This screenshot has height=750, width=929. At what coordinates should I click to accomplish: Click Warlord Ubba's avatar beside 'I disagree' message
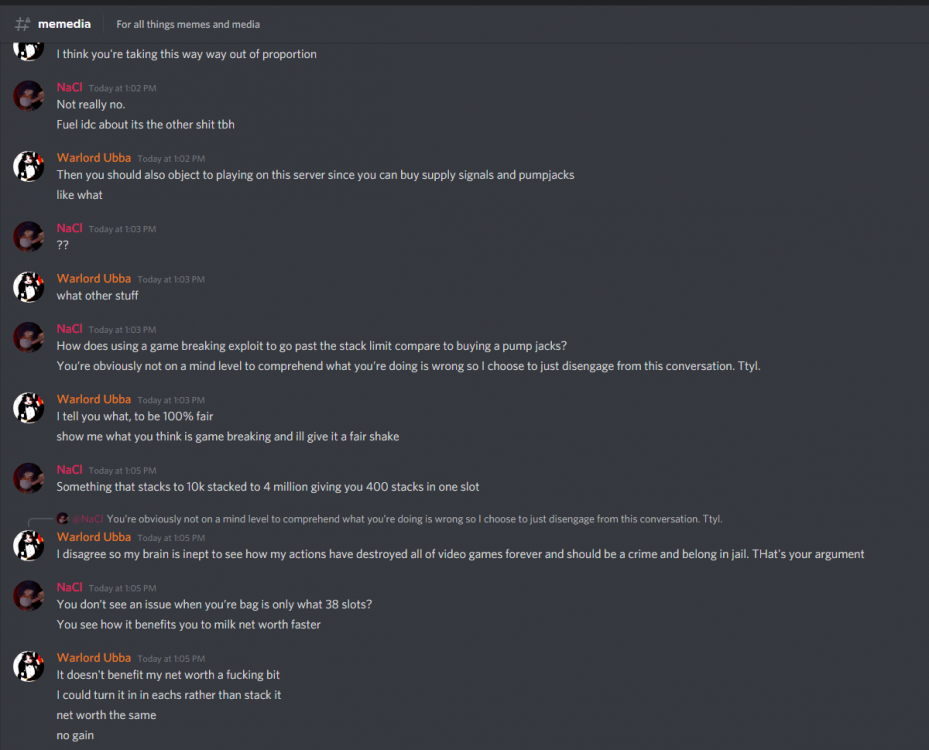tap(28, 545)
